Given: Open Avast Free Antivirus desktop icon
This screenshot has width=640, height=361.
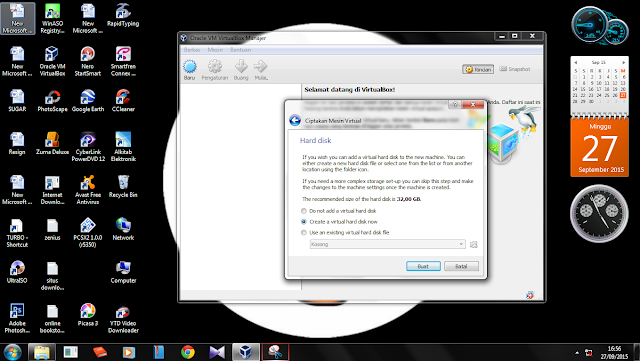Looking at the screenshot, I should coord(87,189).
